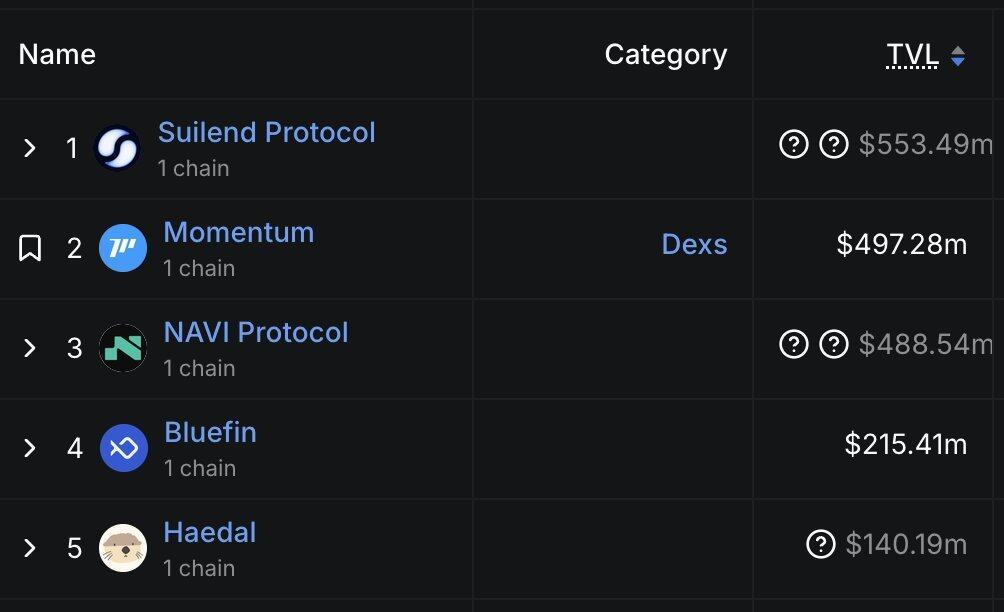Expand the Bluefin row chevron
1004x612 pixels.
[30, 448]
